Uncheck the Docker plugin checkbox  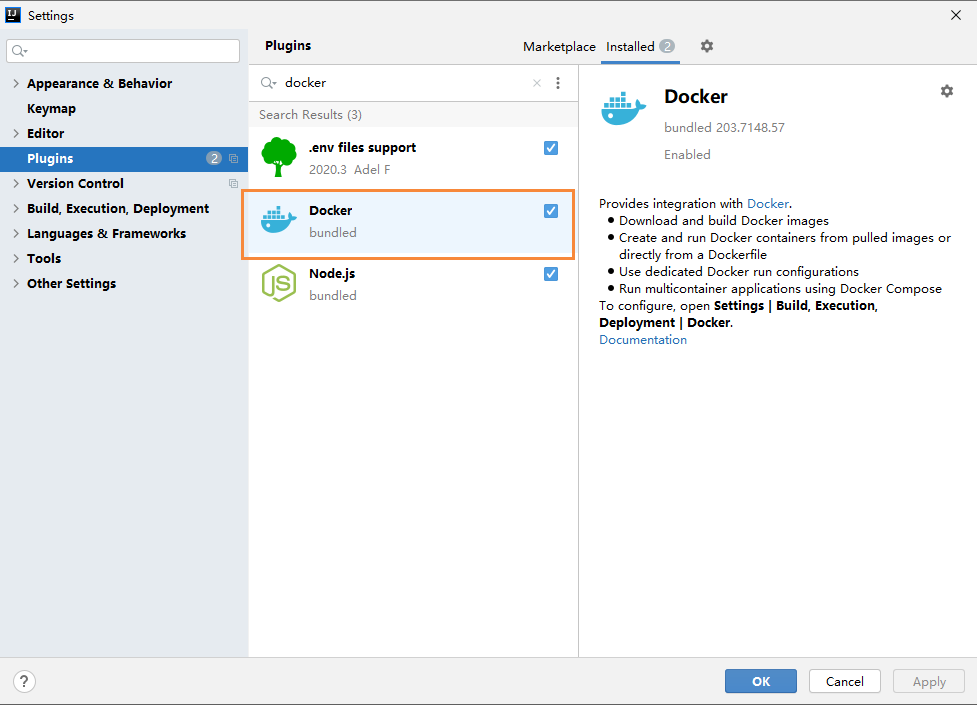tap(551, 211)
